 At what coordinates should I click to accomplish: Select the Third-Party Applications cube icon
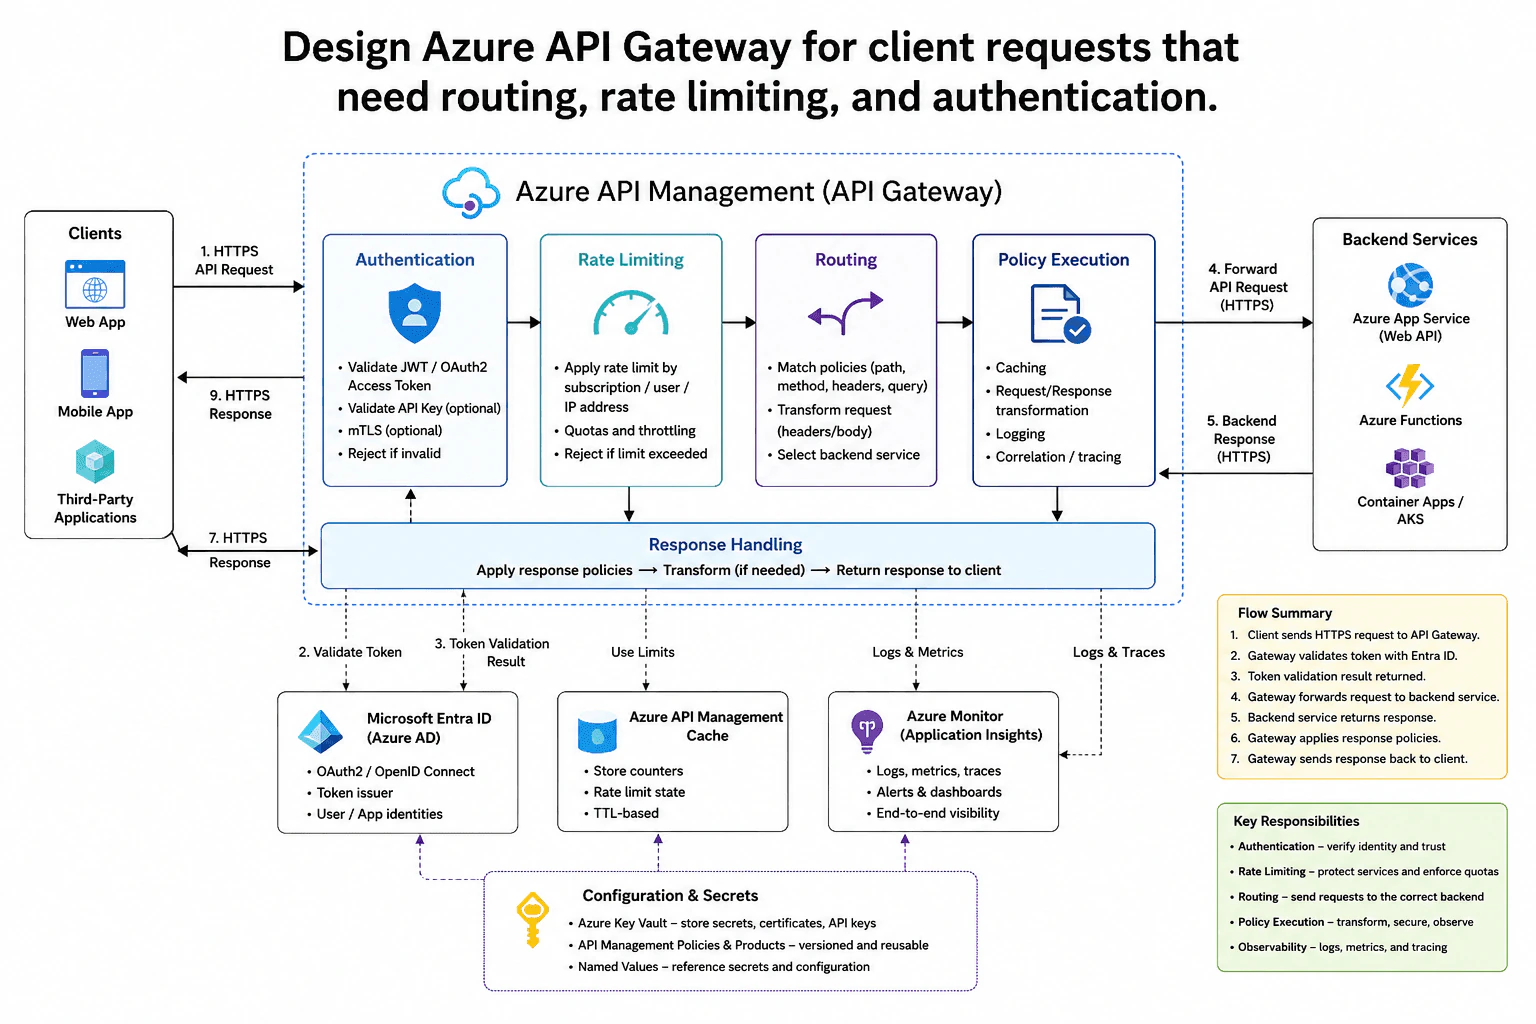(95, 462)
